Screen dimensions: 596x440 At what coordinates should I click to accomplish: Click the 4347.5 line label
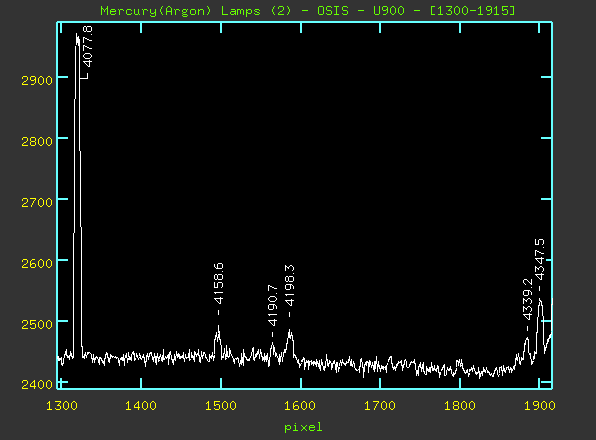pos(540,259)
